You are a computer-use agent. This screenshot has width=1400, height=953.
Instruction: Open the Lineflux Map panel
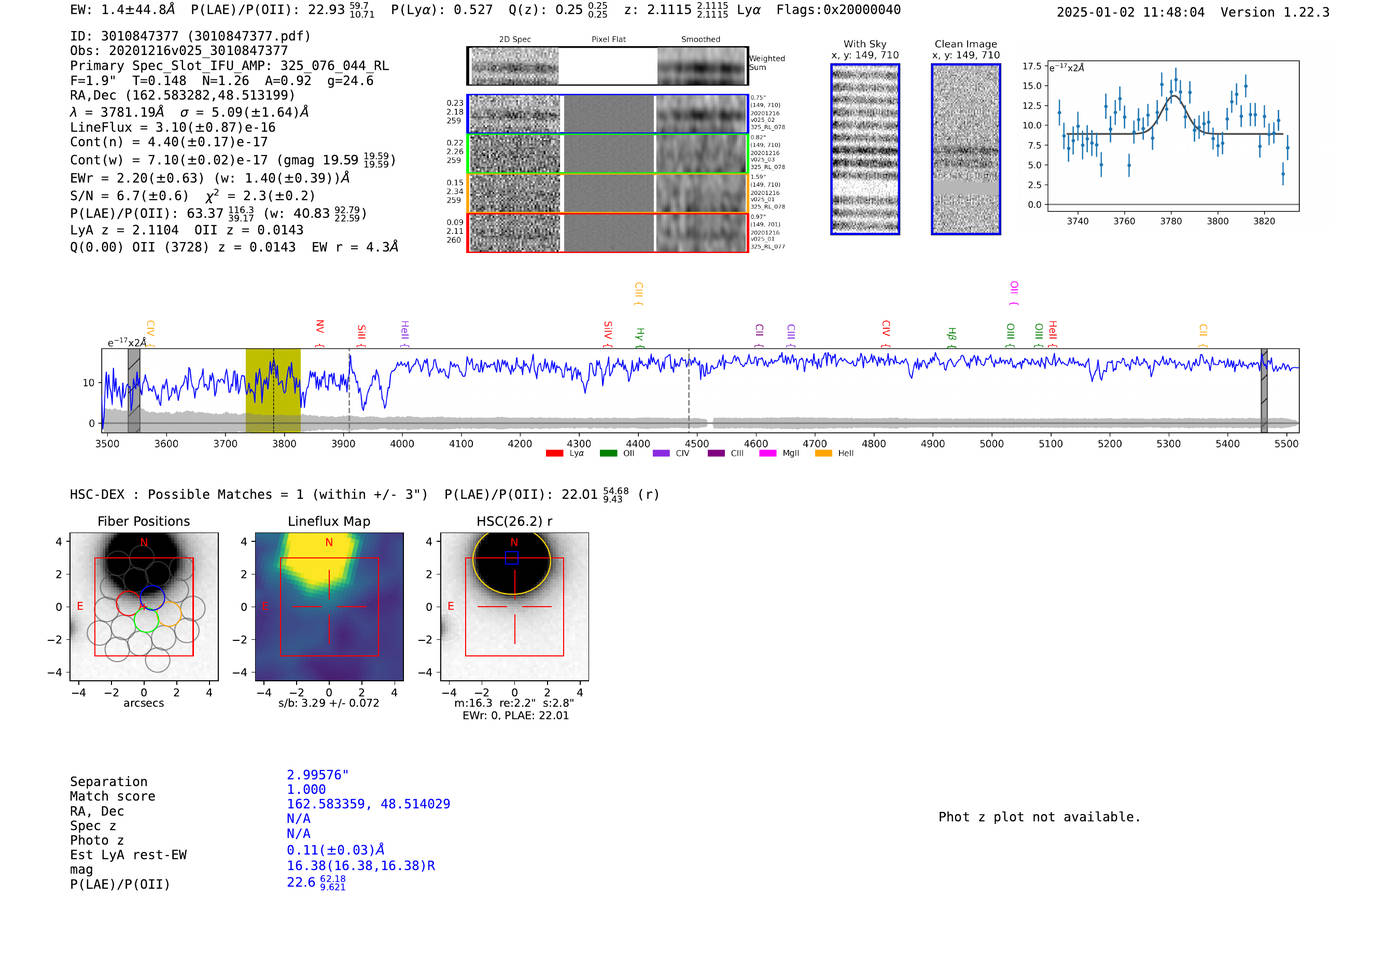coord(329,607)
